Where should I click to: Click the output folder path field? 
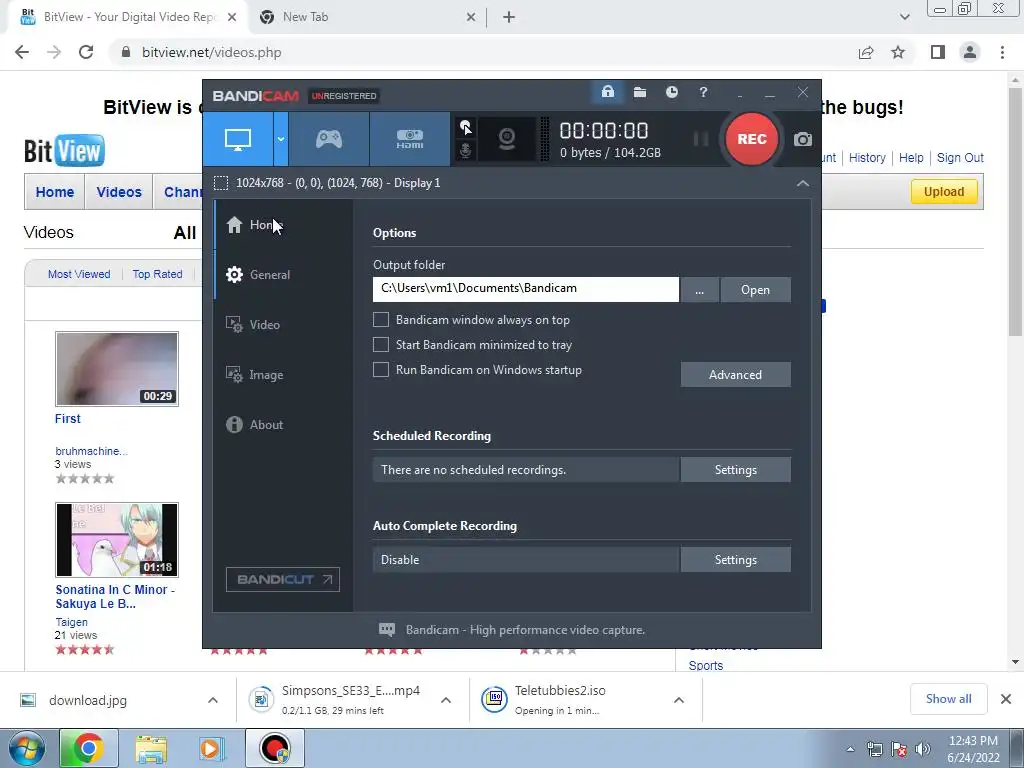click(x=526, y=289)
